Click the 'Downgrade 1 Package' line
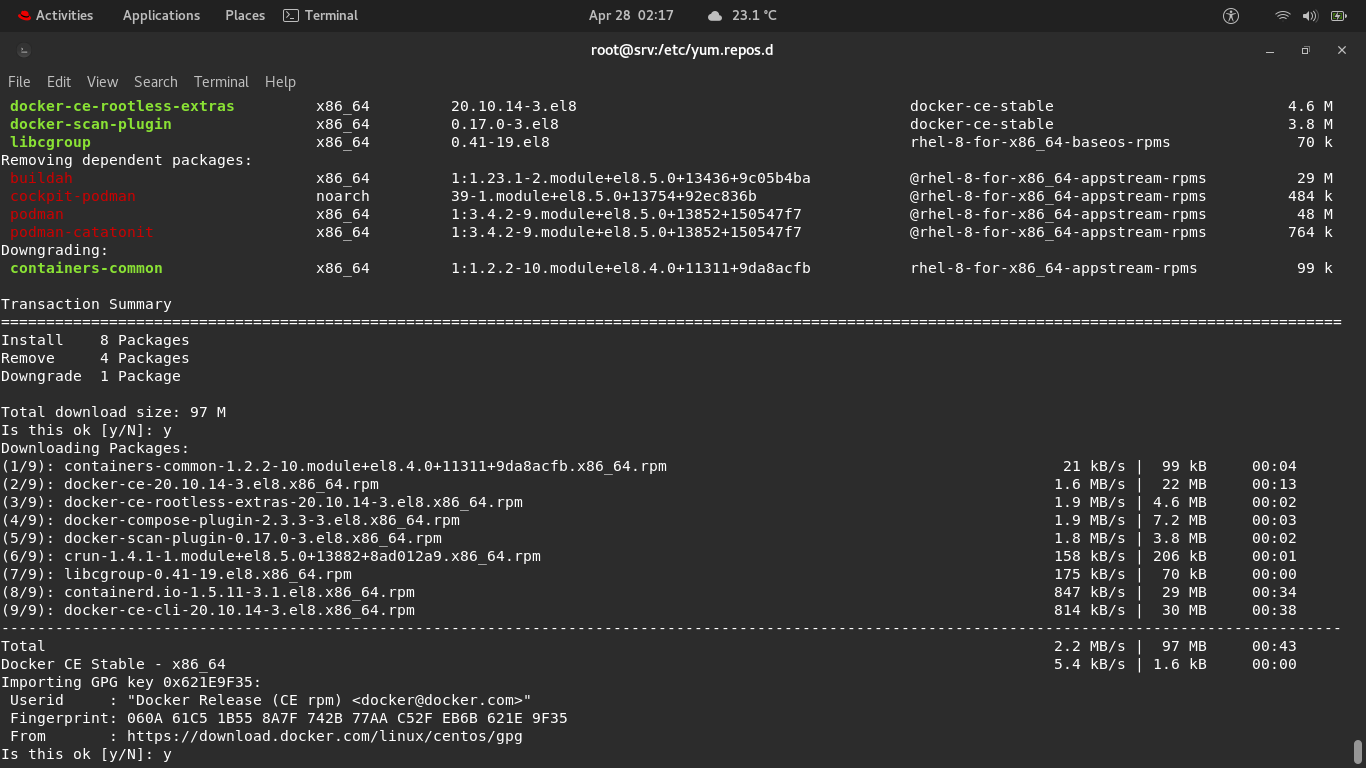The width and height of the screenshot is (1366, 768). [x=91, y=376]
